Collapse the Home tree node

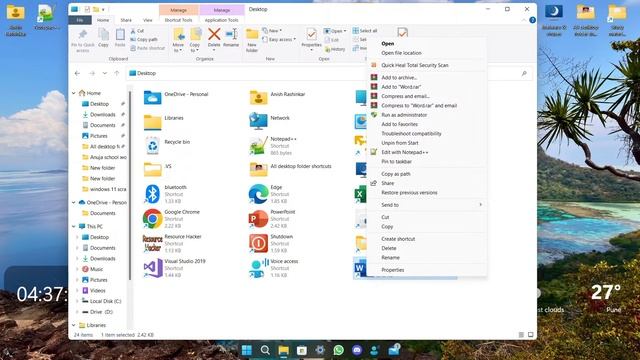[x=74, y=93]
